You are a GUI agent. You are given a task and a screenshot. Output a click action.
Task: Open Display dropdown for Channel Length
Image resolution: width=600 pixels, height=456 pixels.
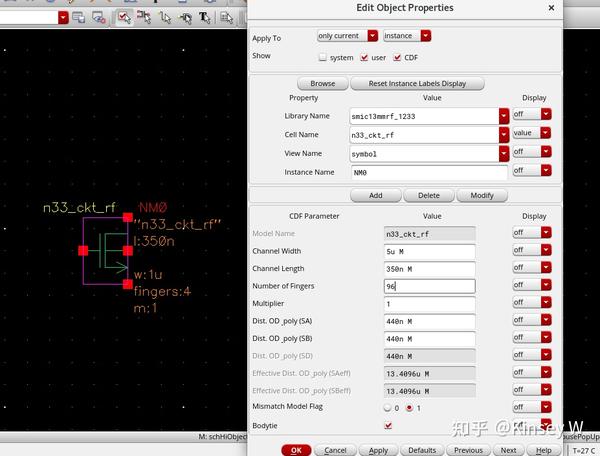tap(532, 267)
